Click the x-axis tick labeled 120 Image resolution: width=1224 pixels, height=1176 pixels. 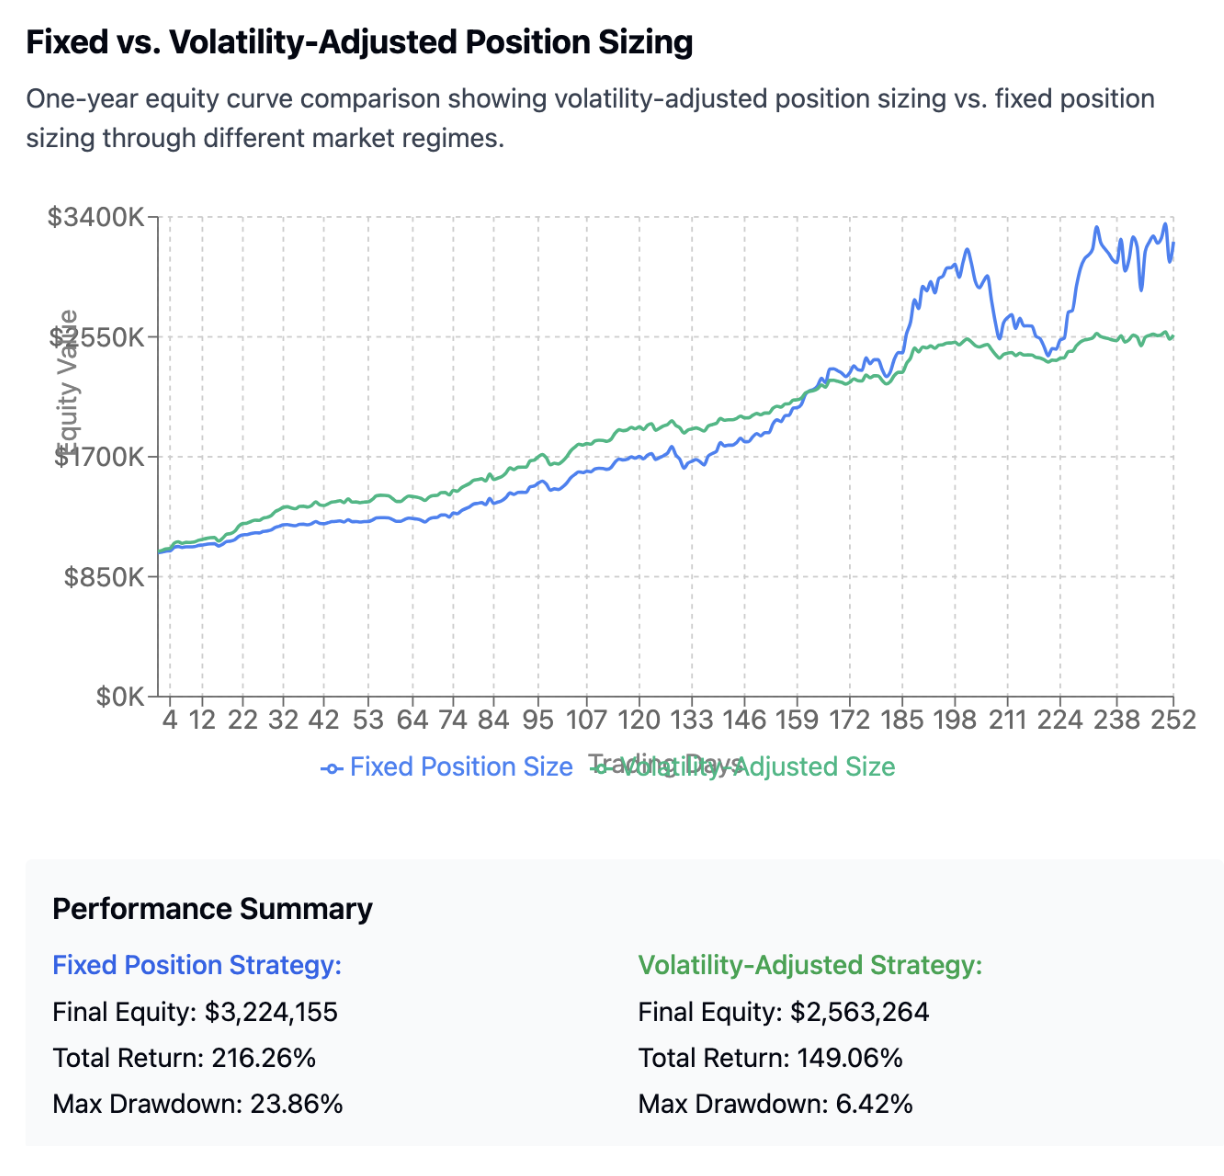pyautogui.click(x=638, y=720)
